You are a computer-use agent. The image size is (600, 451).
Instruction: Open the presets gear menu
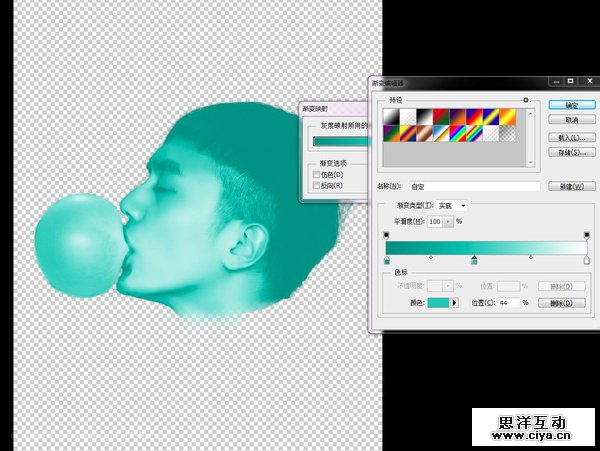pos(526,100)
